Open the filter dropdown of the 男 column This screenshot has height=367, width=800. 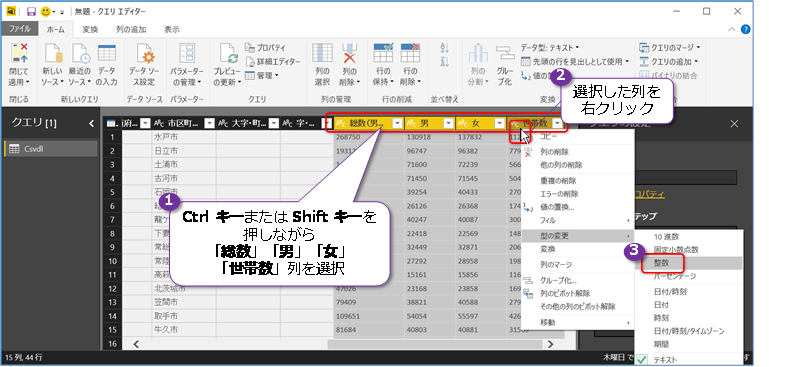(x=448, y=123)
